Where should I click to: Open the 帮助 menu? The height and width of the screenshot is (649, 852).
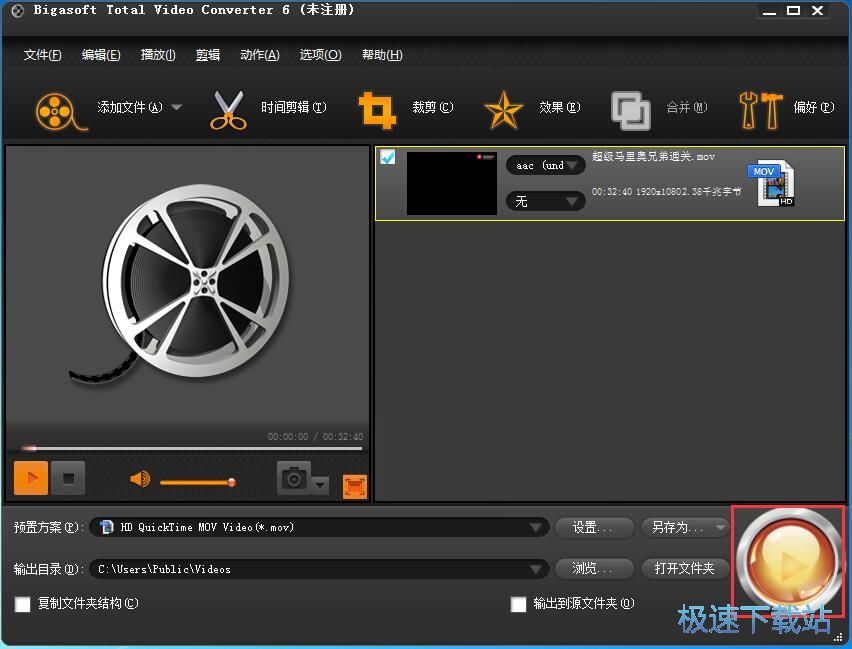(381, 55)
